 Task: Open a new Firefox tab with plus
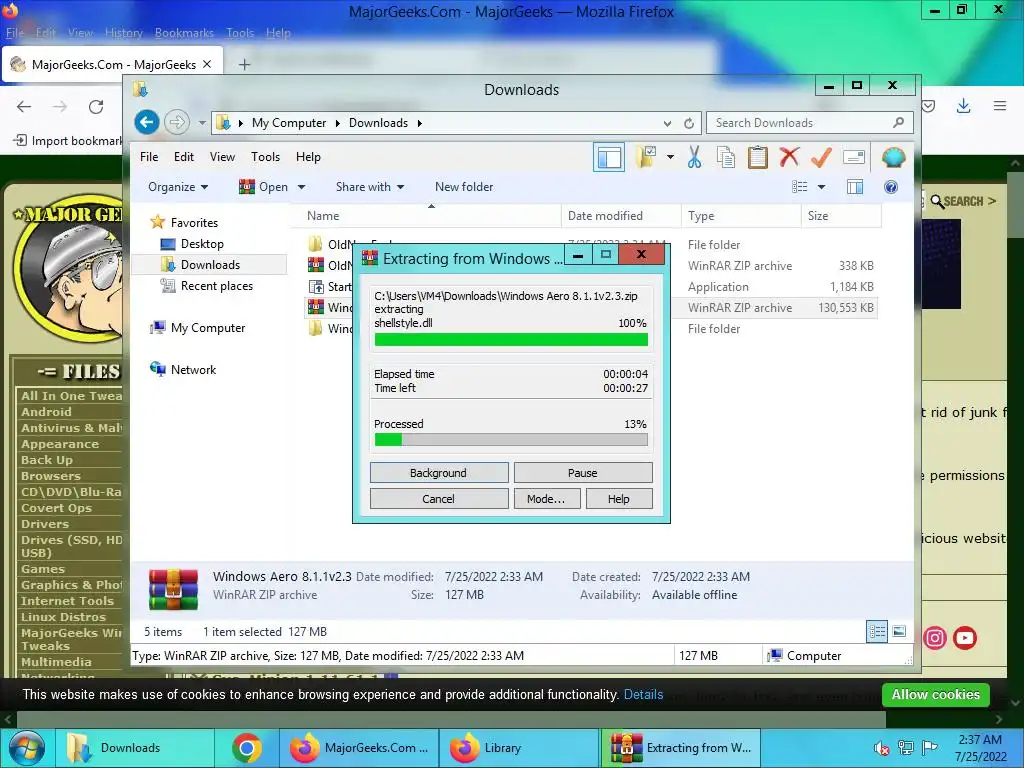point(244,65)
